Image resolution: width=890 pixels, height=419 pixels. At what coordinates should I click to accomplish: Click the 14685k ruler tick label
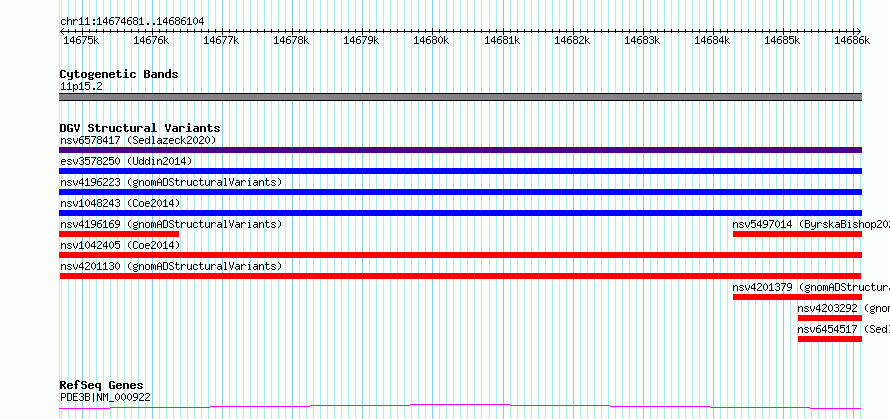click(782, 40)
